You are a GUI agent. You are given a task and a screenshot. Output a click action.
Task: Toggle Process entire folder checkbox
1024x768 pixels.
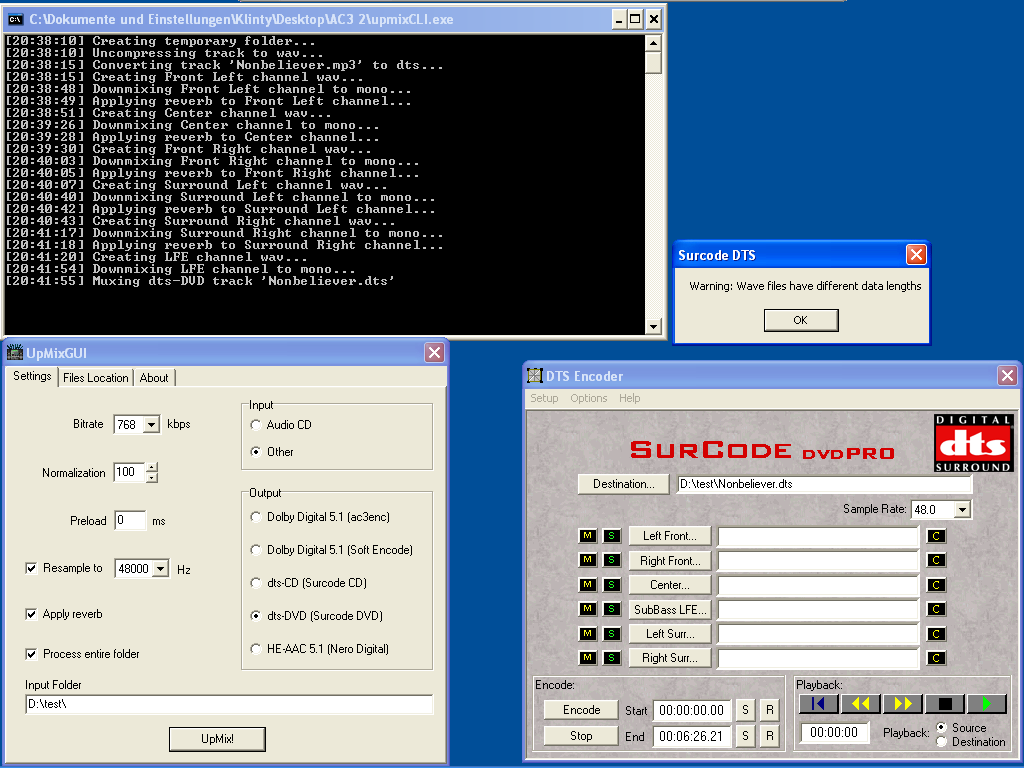pyautogui.click(x=31, y=654)
